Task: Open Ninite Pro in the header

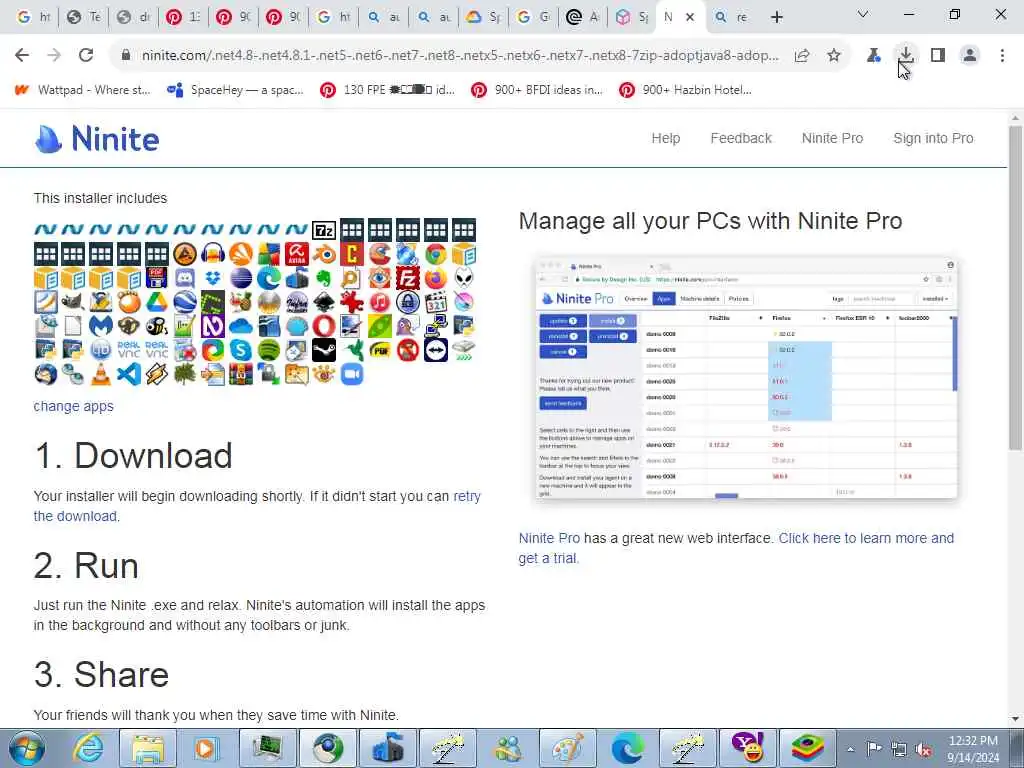Action: click(x=832, y=138)
